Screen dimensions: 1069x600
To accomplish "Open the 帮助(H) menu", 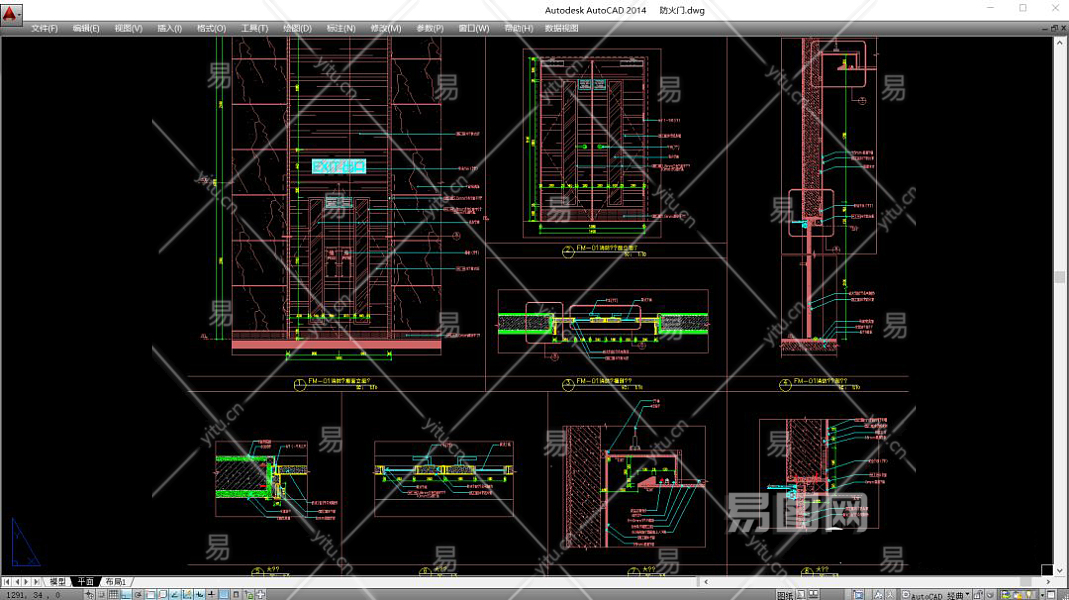I will (518, 29).
